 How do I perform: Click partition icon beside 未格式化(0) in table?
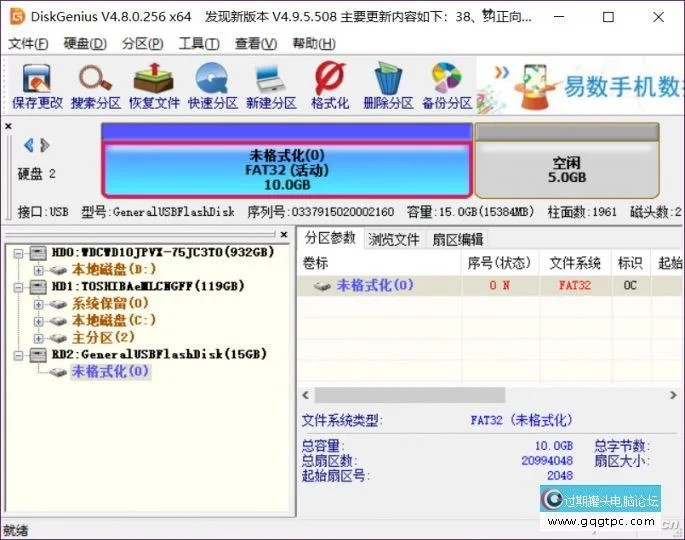tap(322, 286)
